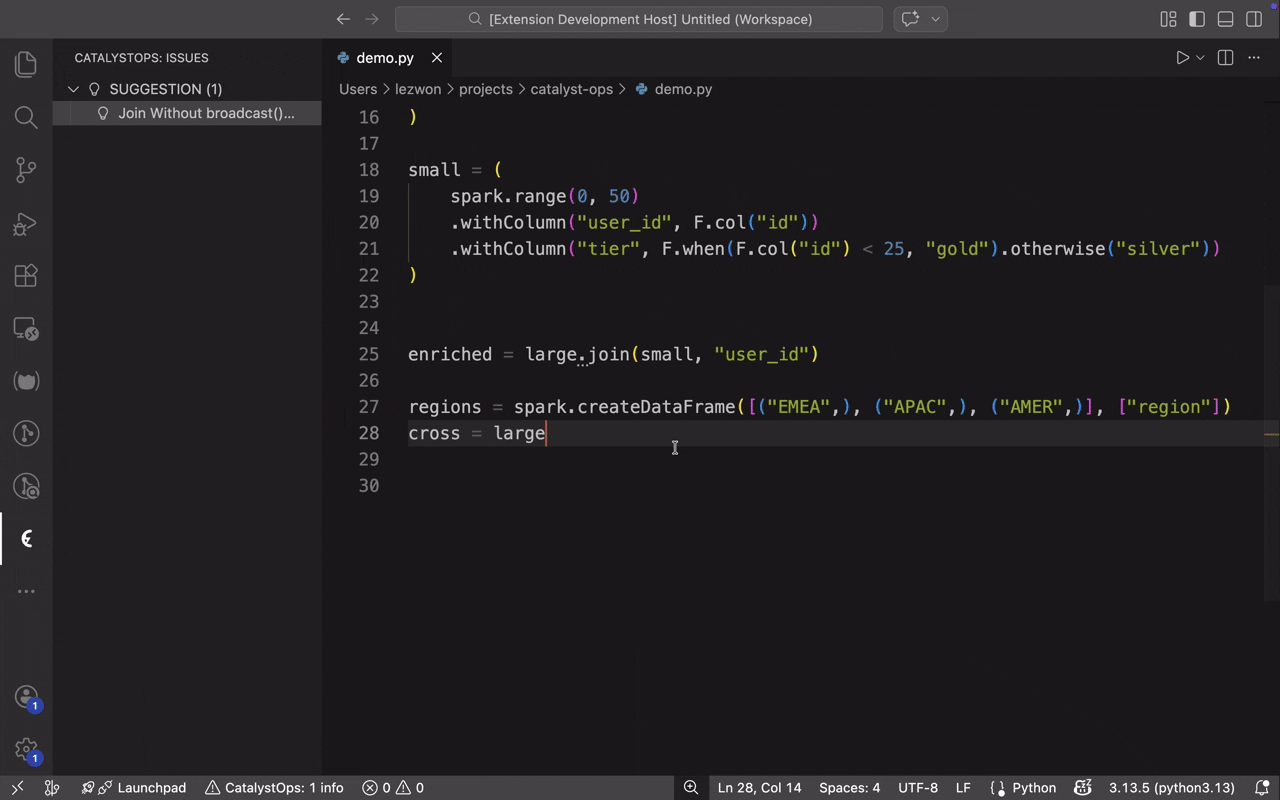This screenshot has width=1280, height=800.
Task: Select the Join Without broadcast() issue
Action: 206,113
